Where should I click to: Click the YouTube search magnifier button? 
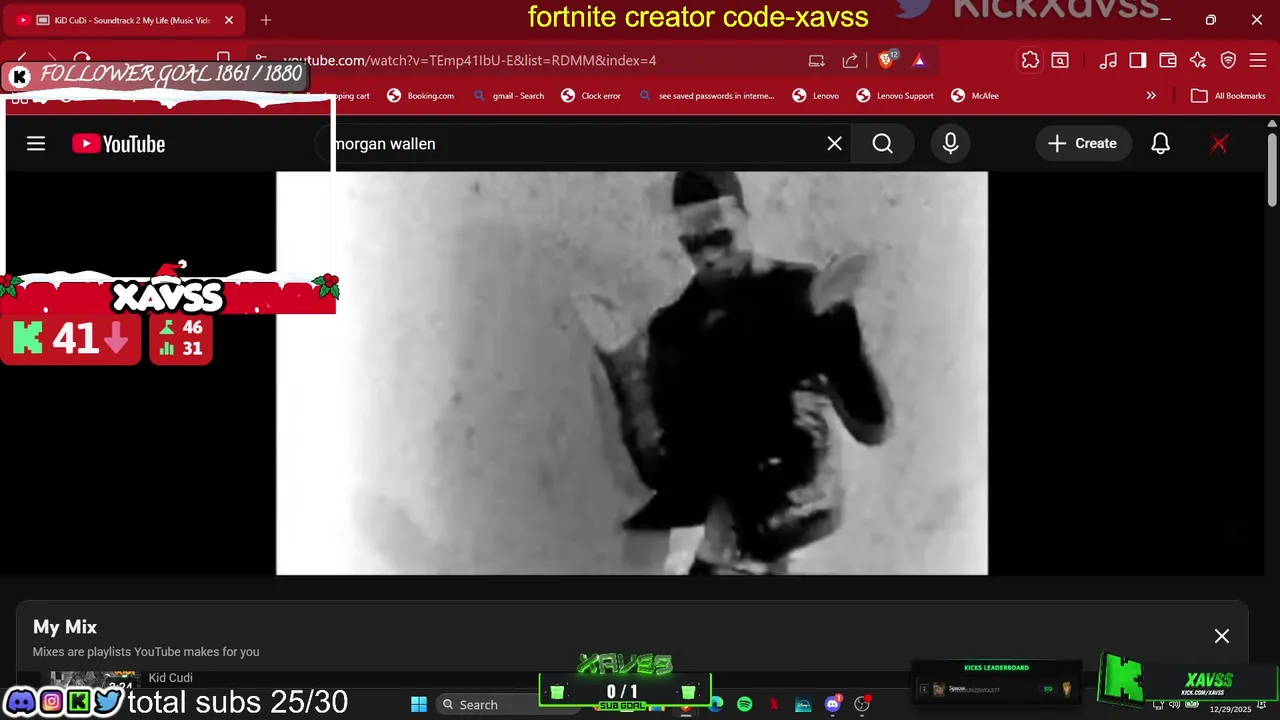point(882,144)
